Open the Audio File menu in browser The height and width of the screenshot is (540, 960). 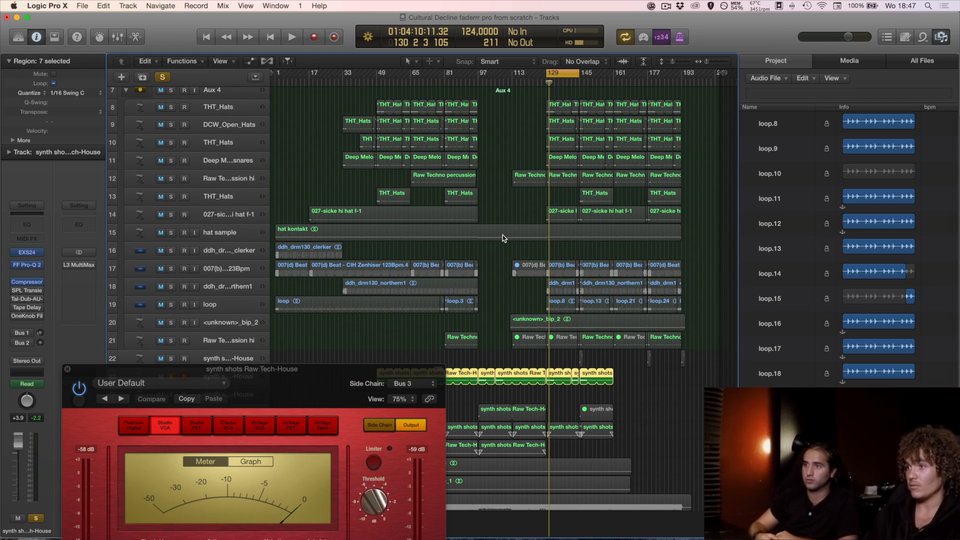pos(769,78)
